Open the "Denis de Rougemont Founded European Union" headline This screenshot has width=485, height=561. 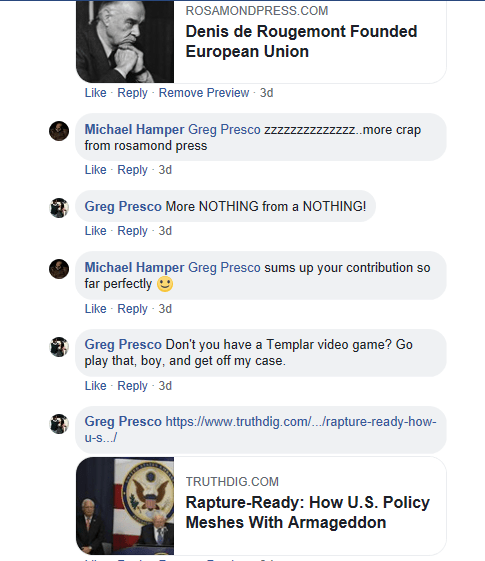301,42
